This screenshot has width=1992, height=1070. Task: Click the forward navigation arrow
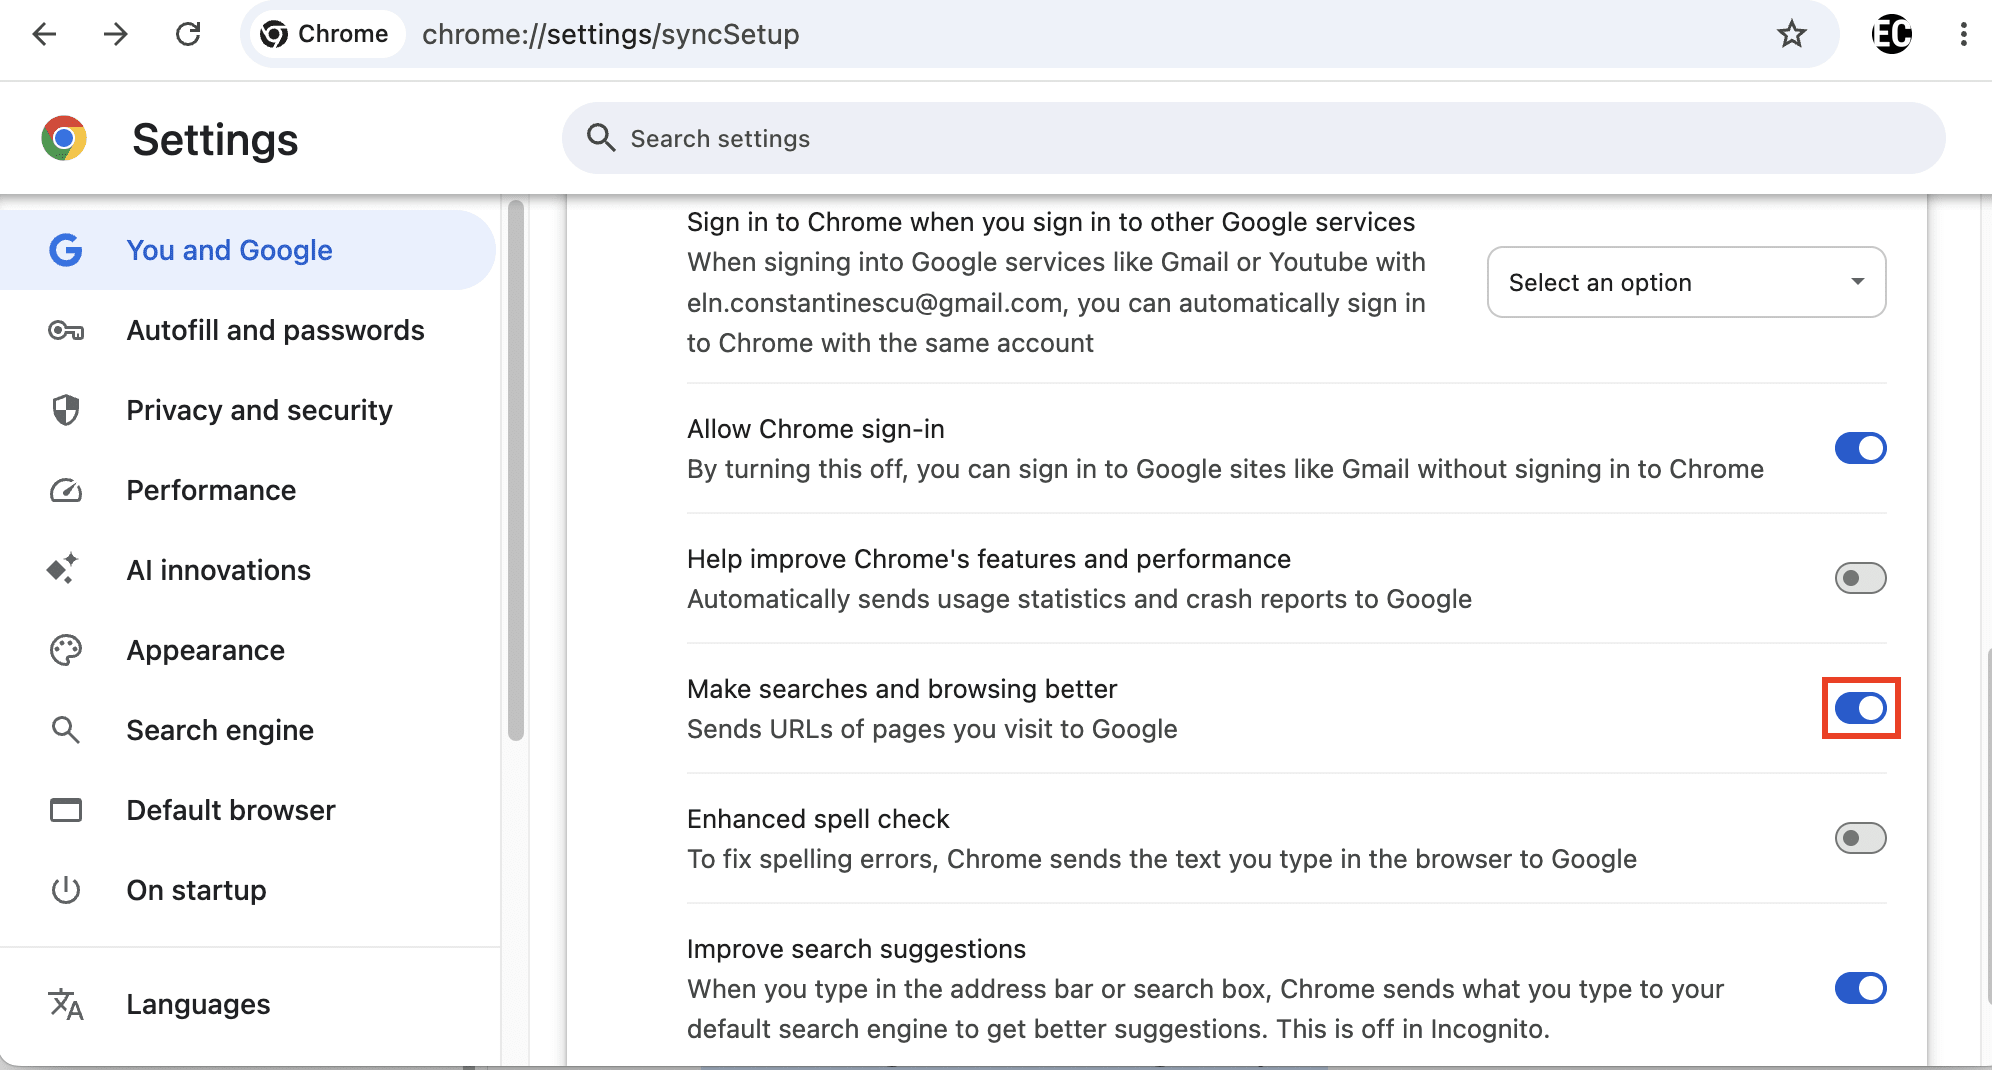[x=116, y=34]
